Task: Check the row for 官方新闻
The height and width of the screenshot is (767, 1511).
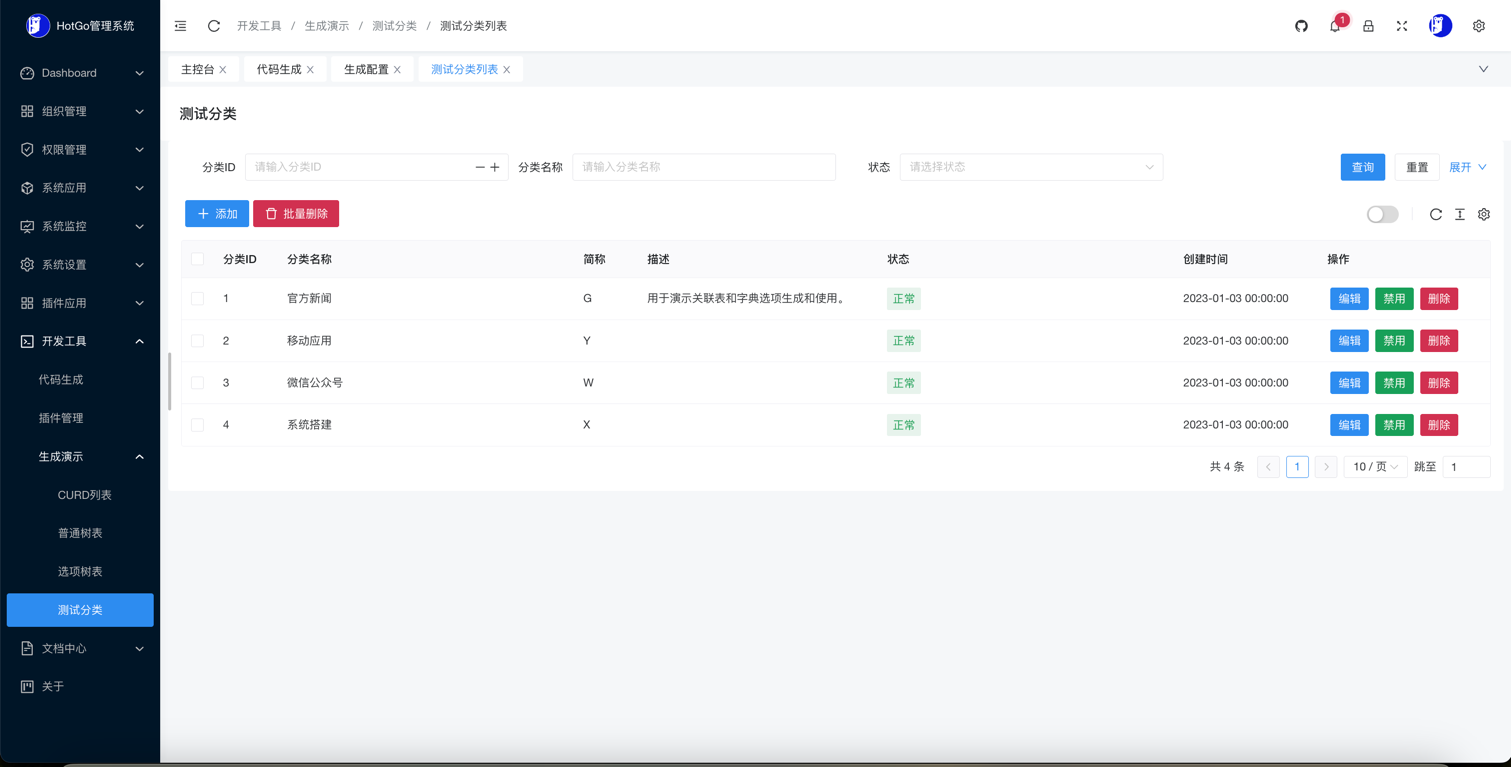Action: (x=197, y=299)
